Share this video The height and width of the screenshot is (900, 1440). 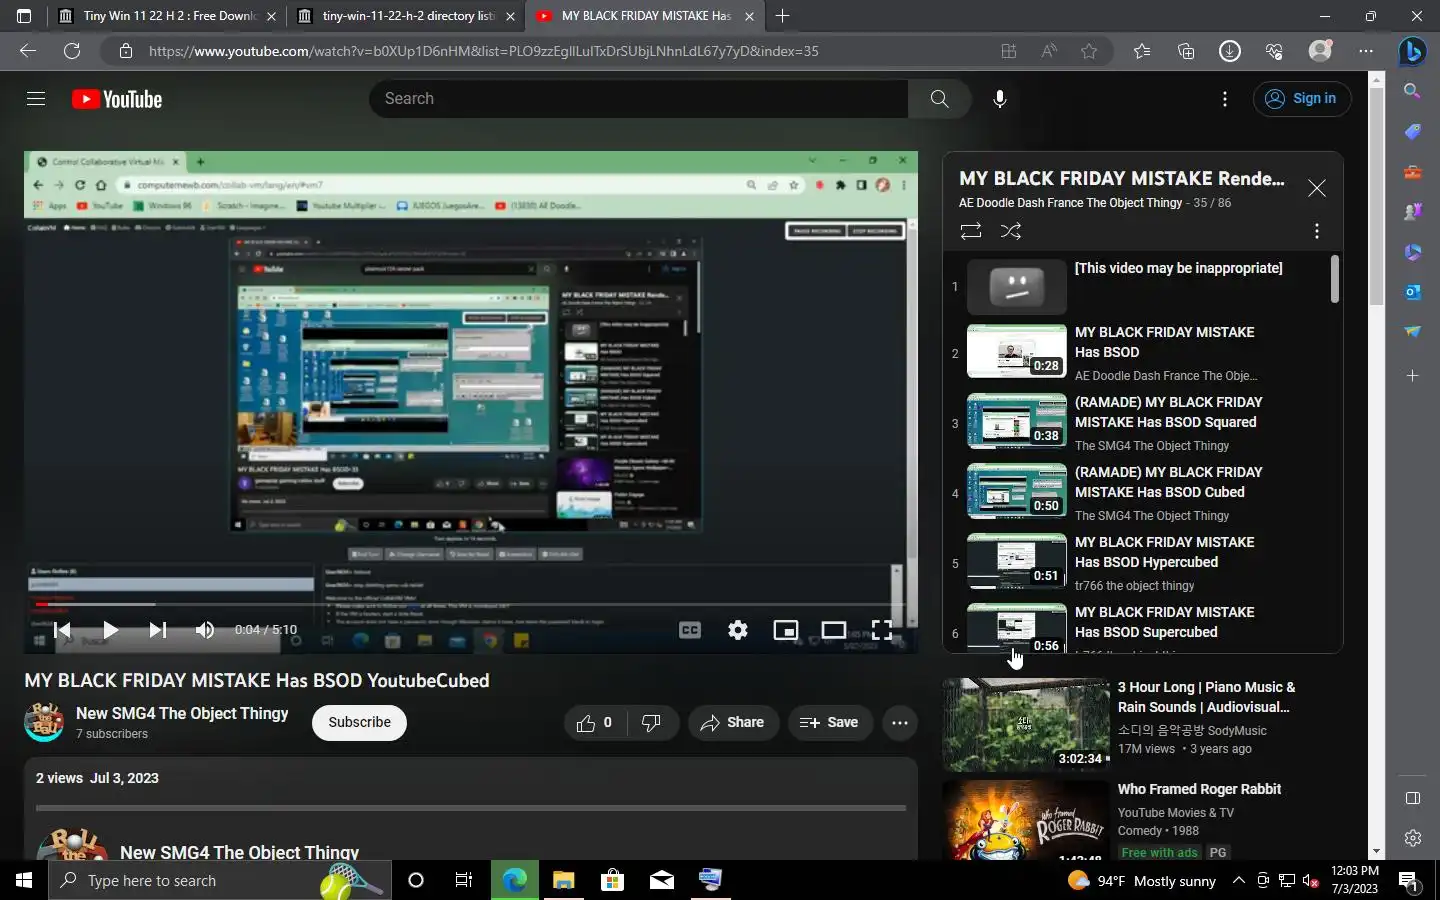pos(733,723)
